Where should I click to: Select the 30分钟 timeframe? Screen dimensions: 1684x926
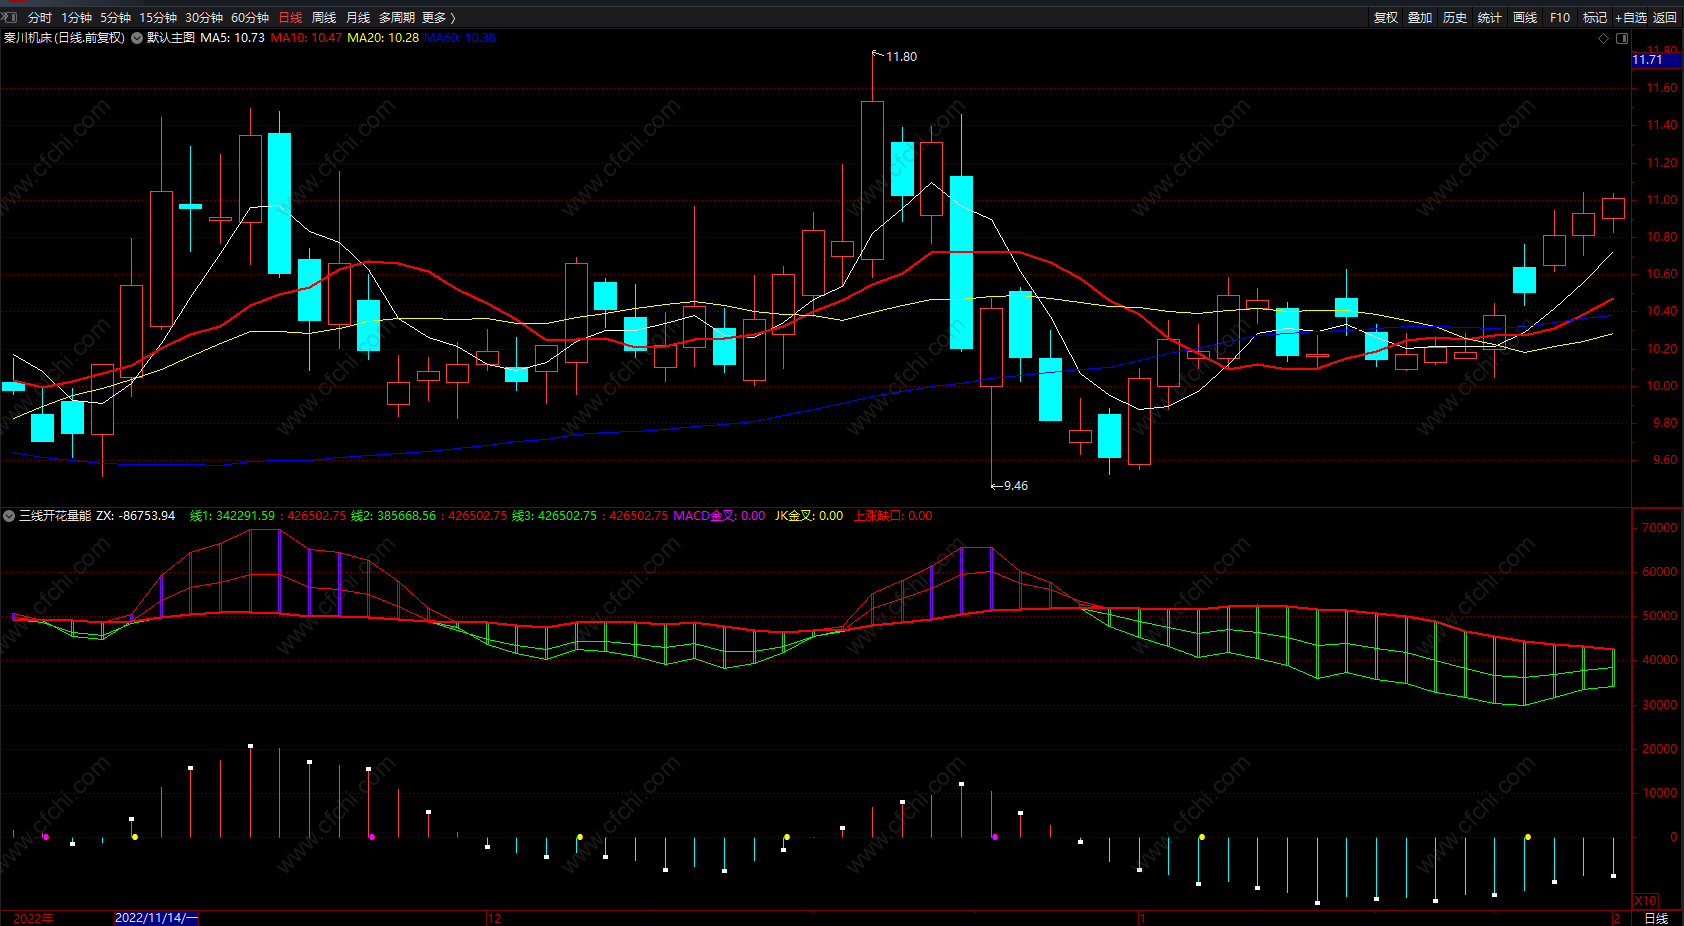[204, 18]
